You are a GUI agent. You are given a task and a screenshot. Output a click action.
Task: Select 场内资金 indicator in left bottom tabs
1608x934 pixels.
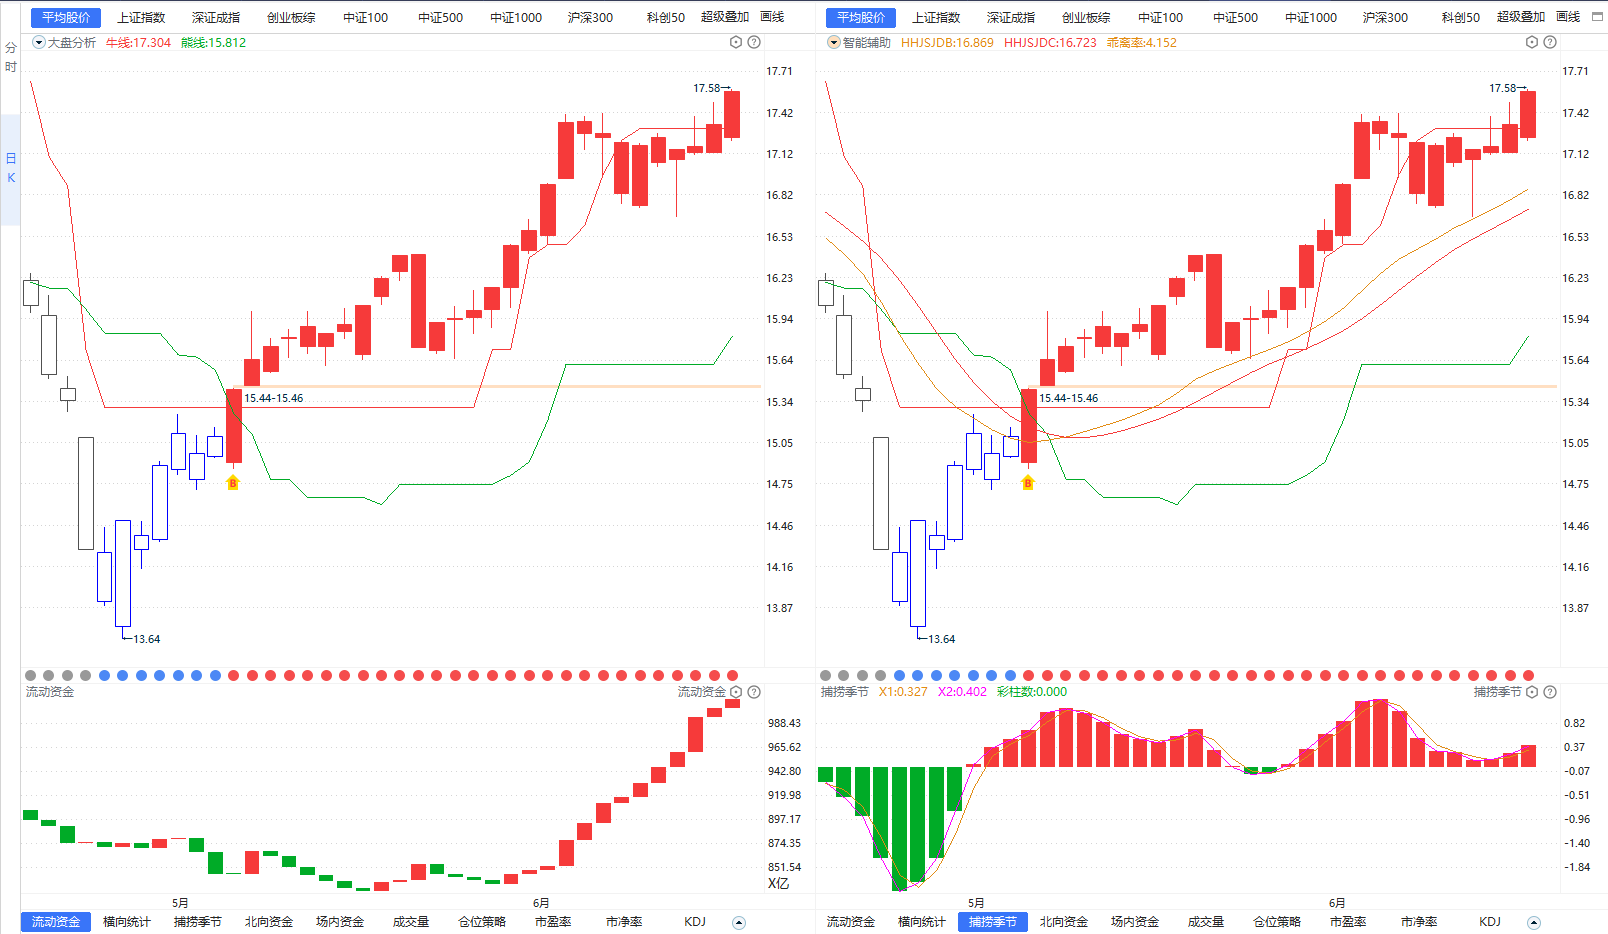[x=340, y=922]
